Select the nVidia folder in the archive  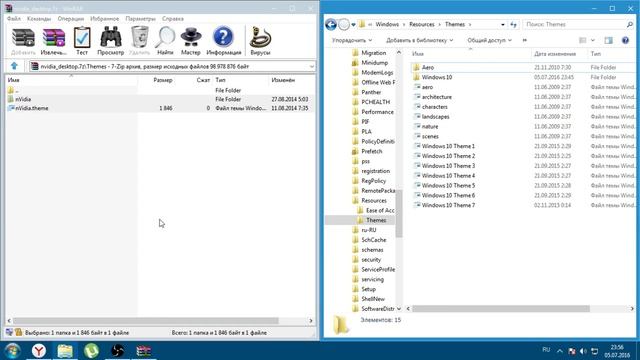[23, 99]
